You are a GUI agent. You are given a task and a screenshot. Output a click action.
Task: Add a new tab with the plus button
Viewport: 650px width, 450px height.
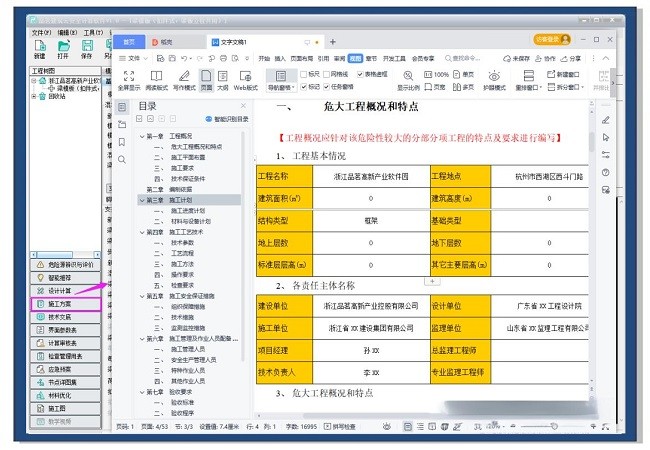pyautogui.click(x=332, y=41)
